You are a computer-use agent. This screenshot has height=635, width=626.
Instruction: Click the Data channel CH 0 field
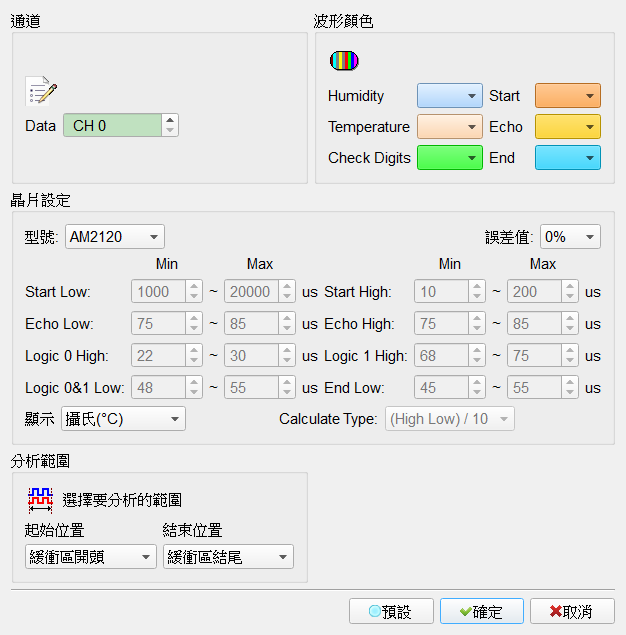point(112,126)
